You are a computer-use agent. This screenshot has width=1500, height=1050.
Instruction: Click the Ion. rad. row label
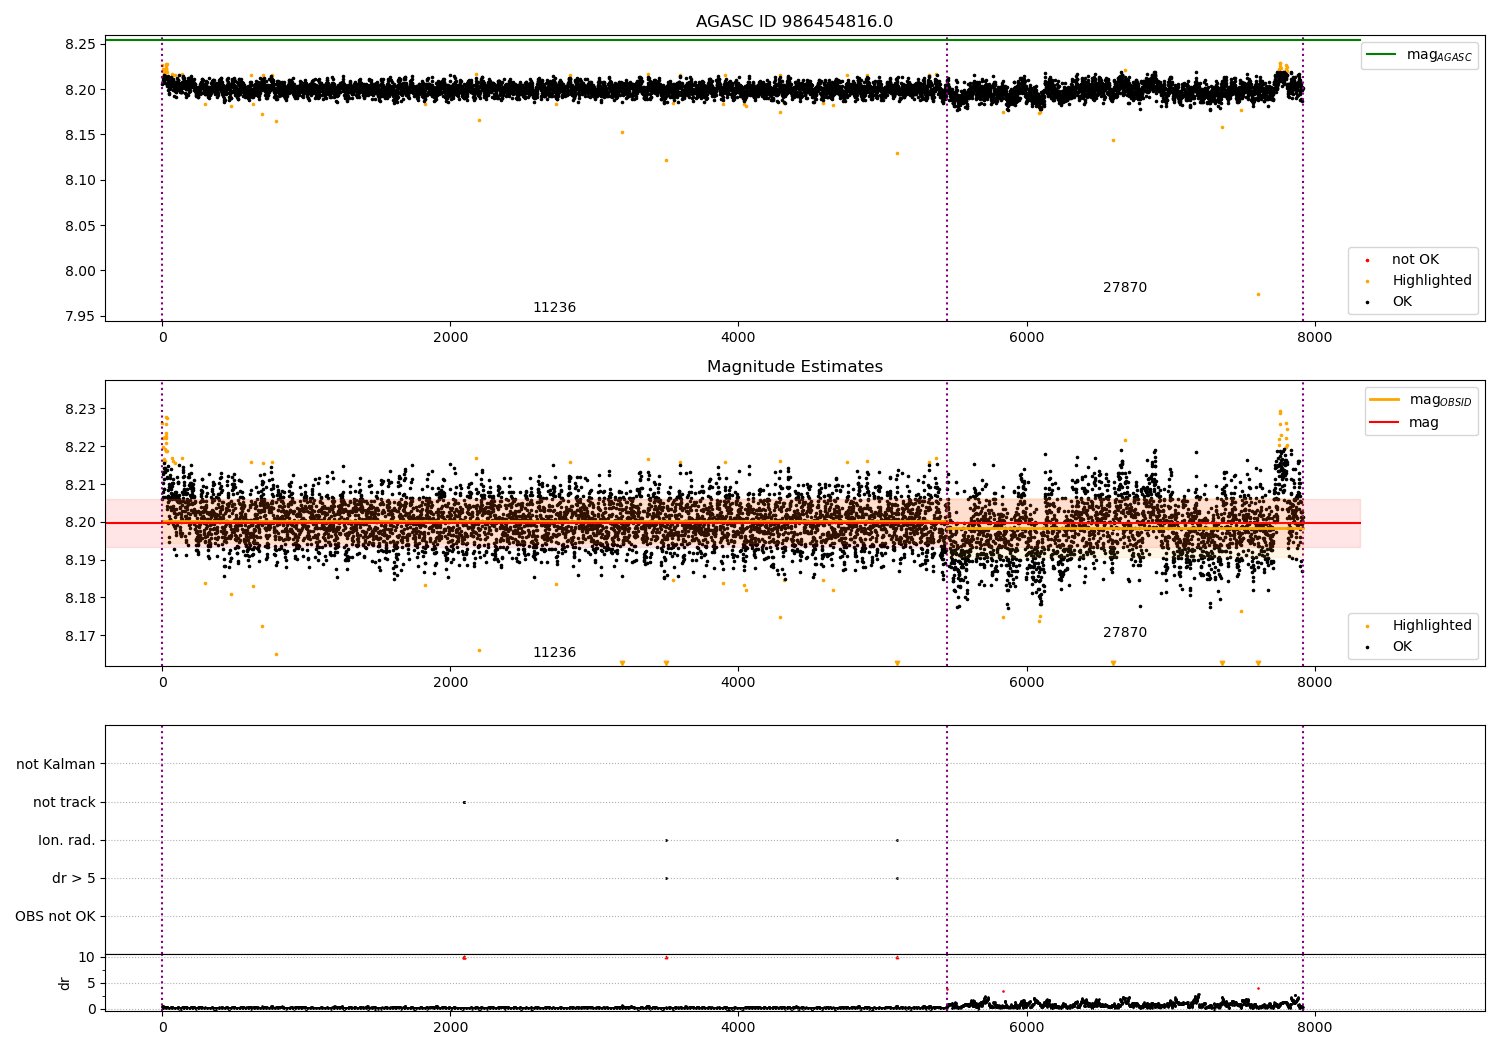pos(67,840)
